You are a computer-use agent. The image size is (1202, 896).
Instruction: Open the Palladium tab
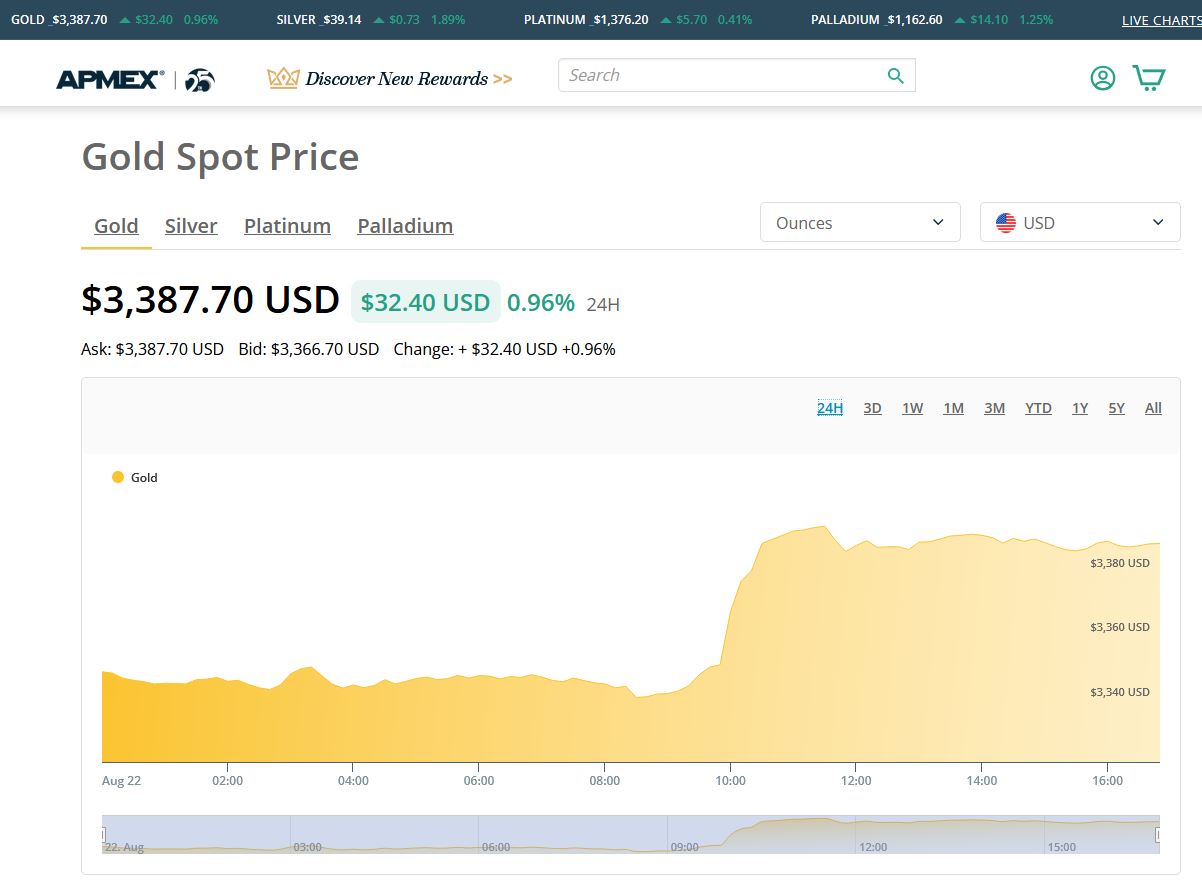[x=405, y=226]
